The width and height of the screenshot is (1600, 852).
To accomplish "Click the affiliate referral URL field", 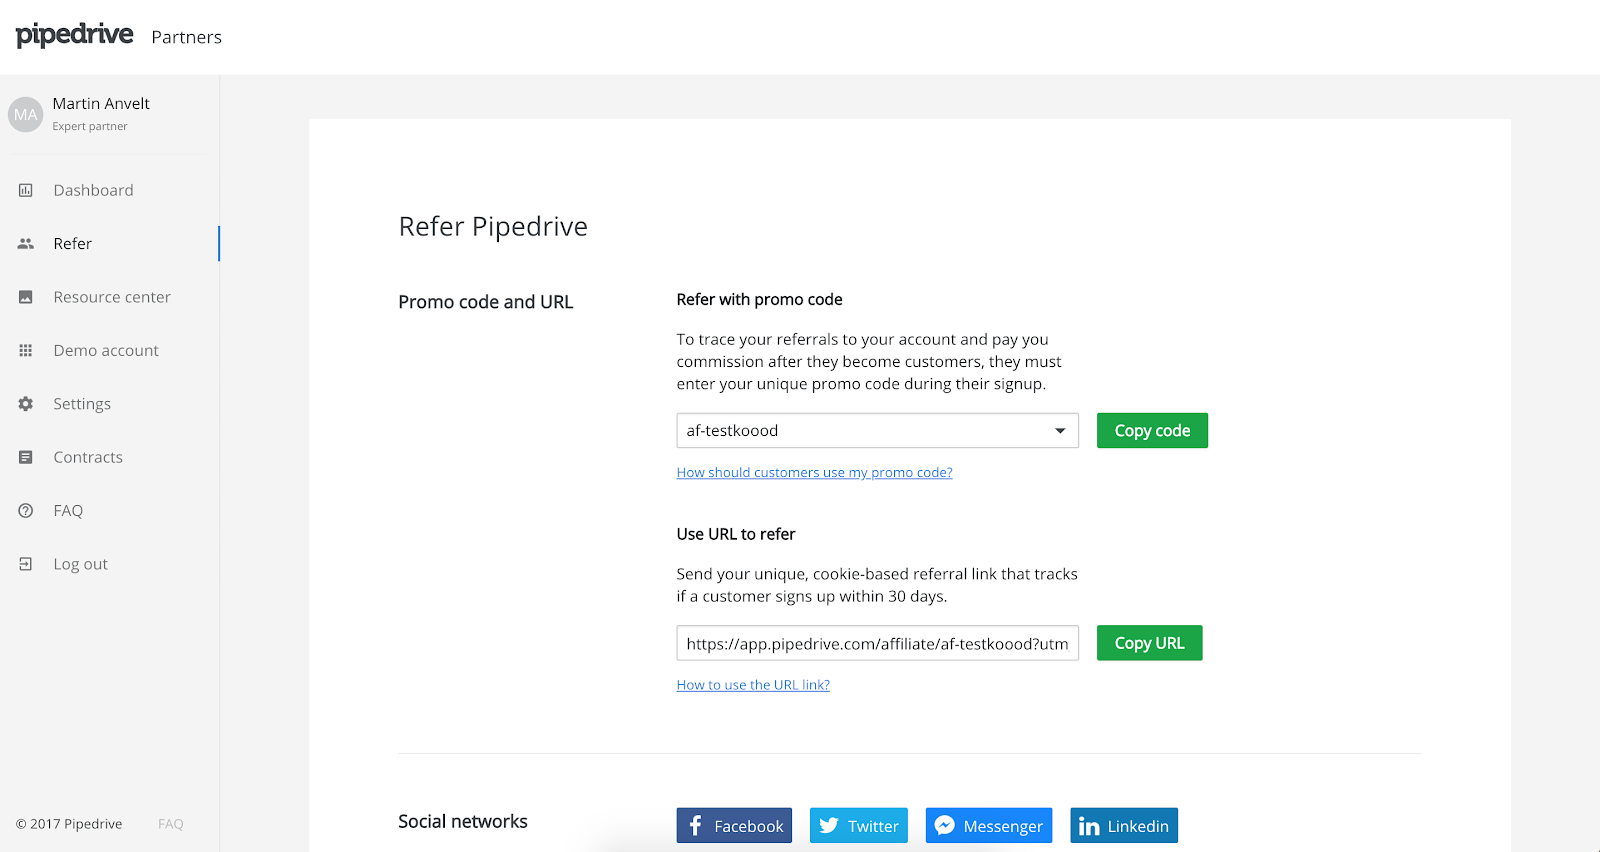I will click(x=877, y=643).
